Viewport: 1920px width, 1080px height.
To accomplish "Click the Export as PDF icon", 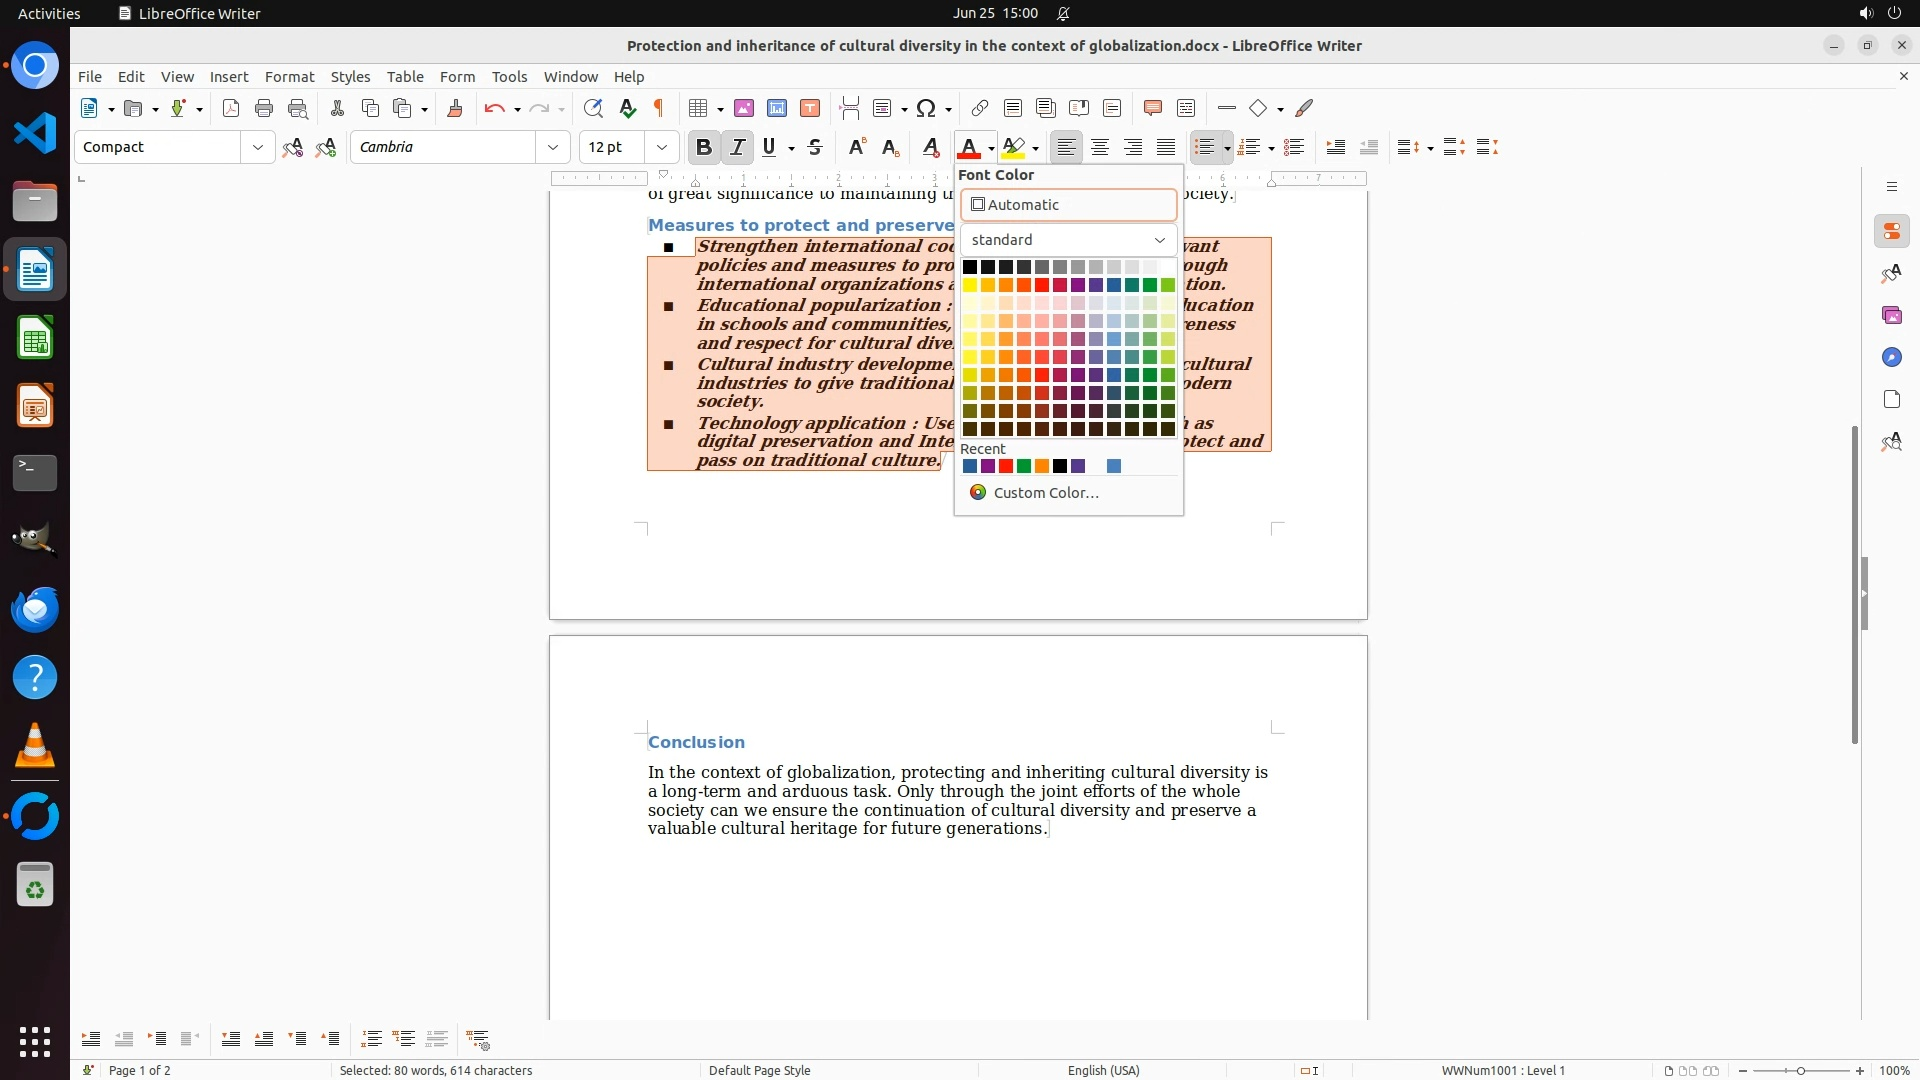I will (x=231, y=109).
